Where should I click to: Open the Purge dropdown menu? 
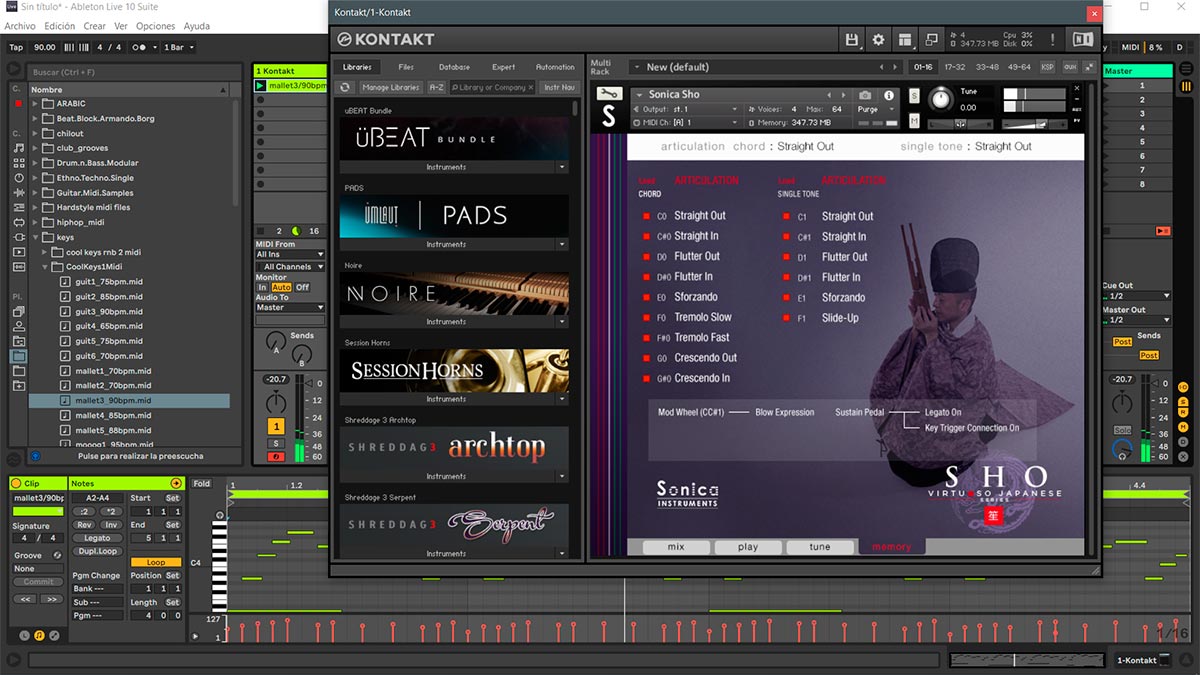point(875,109)
